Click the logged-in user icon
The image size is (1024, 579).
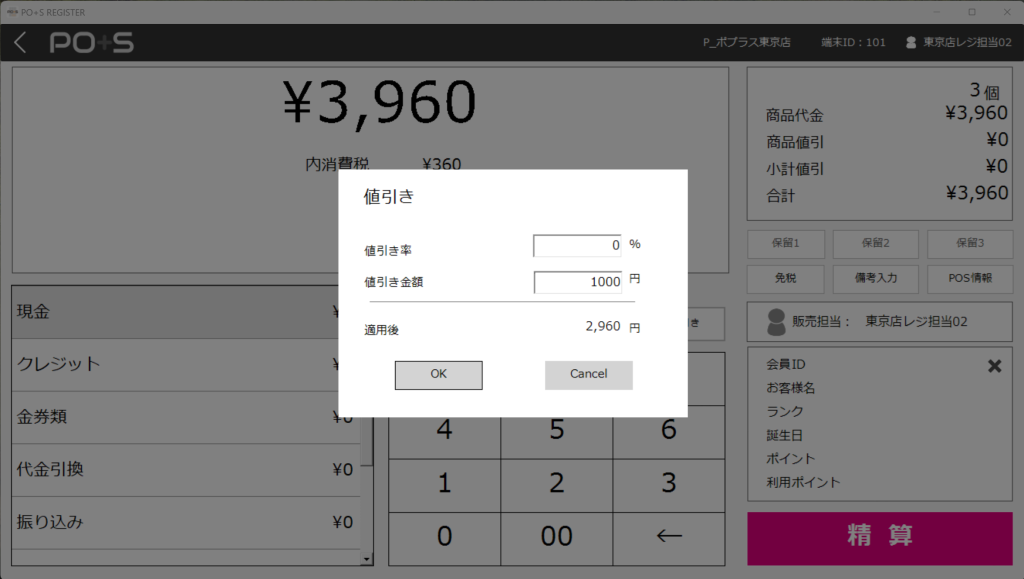coord(911,42)
